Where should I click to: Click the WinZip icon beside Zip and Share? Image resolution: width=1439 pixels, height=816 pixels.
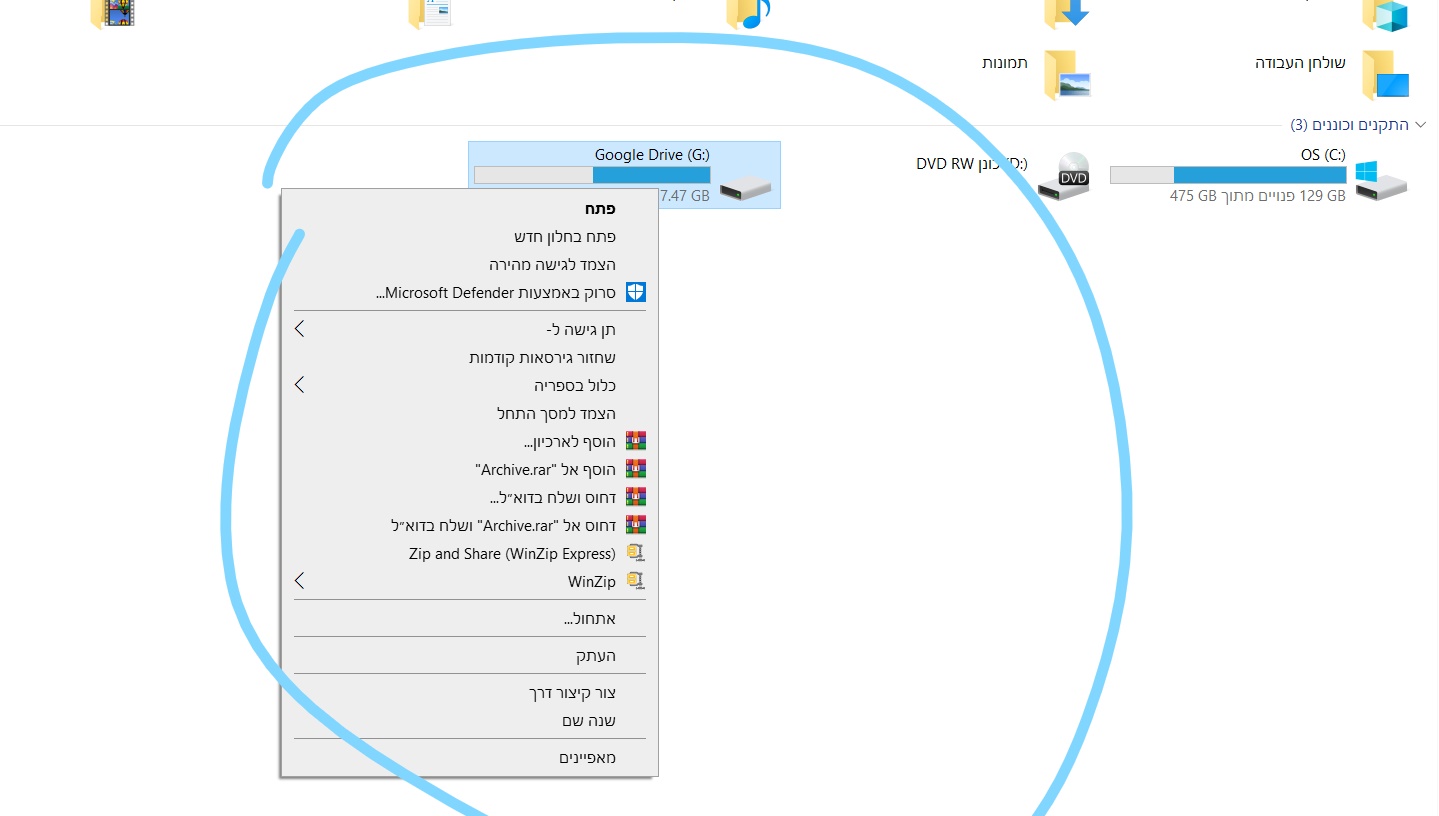point(636,553)
